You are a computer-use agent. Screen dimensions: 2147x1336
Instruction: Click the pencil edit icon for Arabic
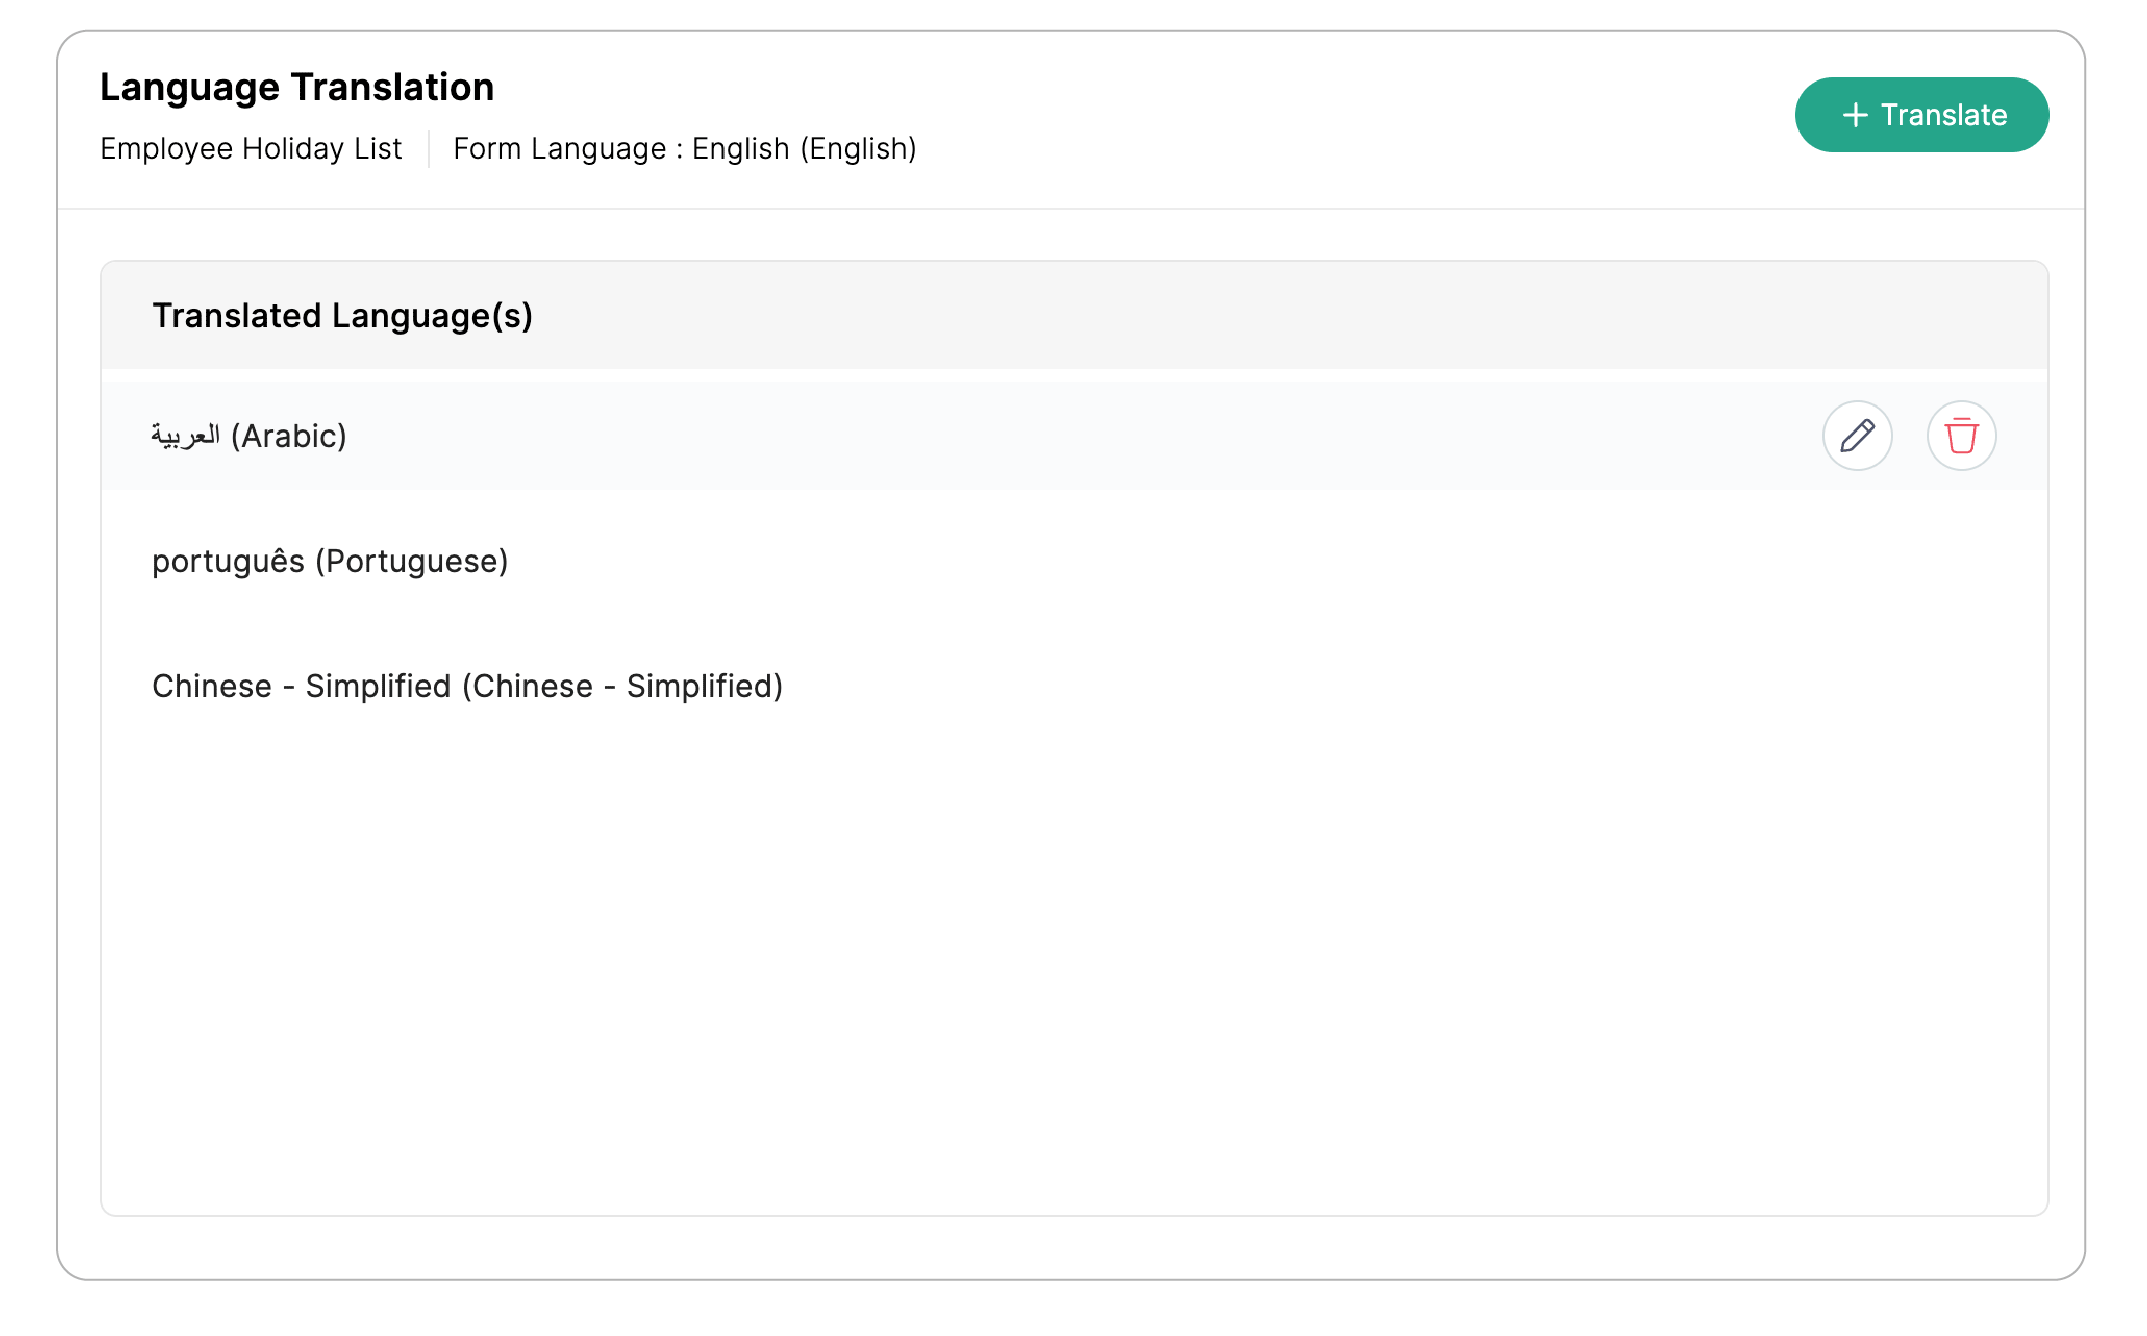(x=1857, y=436)
